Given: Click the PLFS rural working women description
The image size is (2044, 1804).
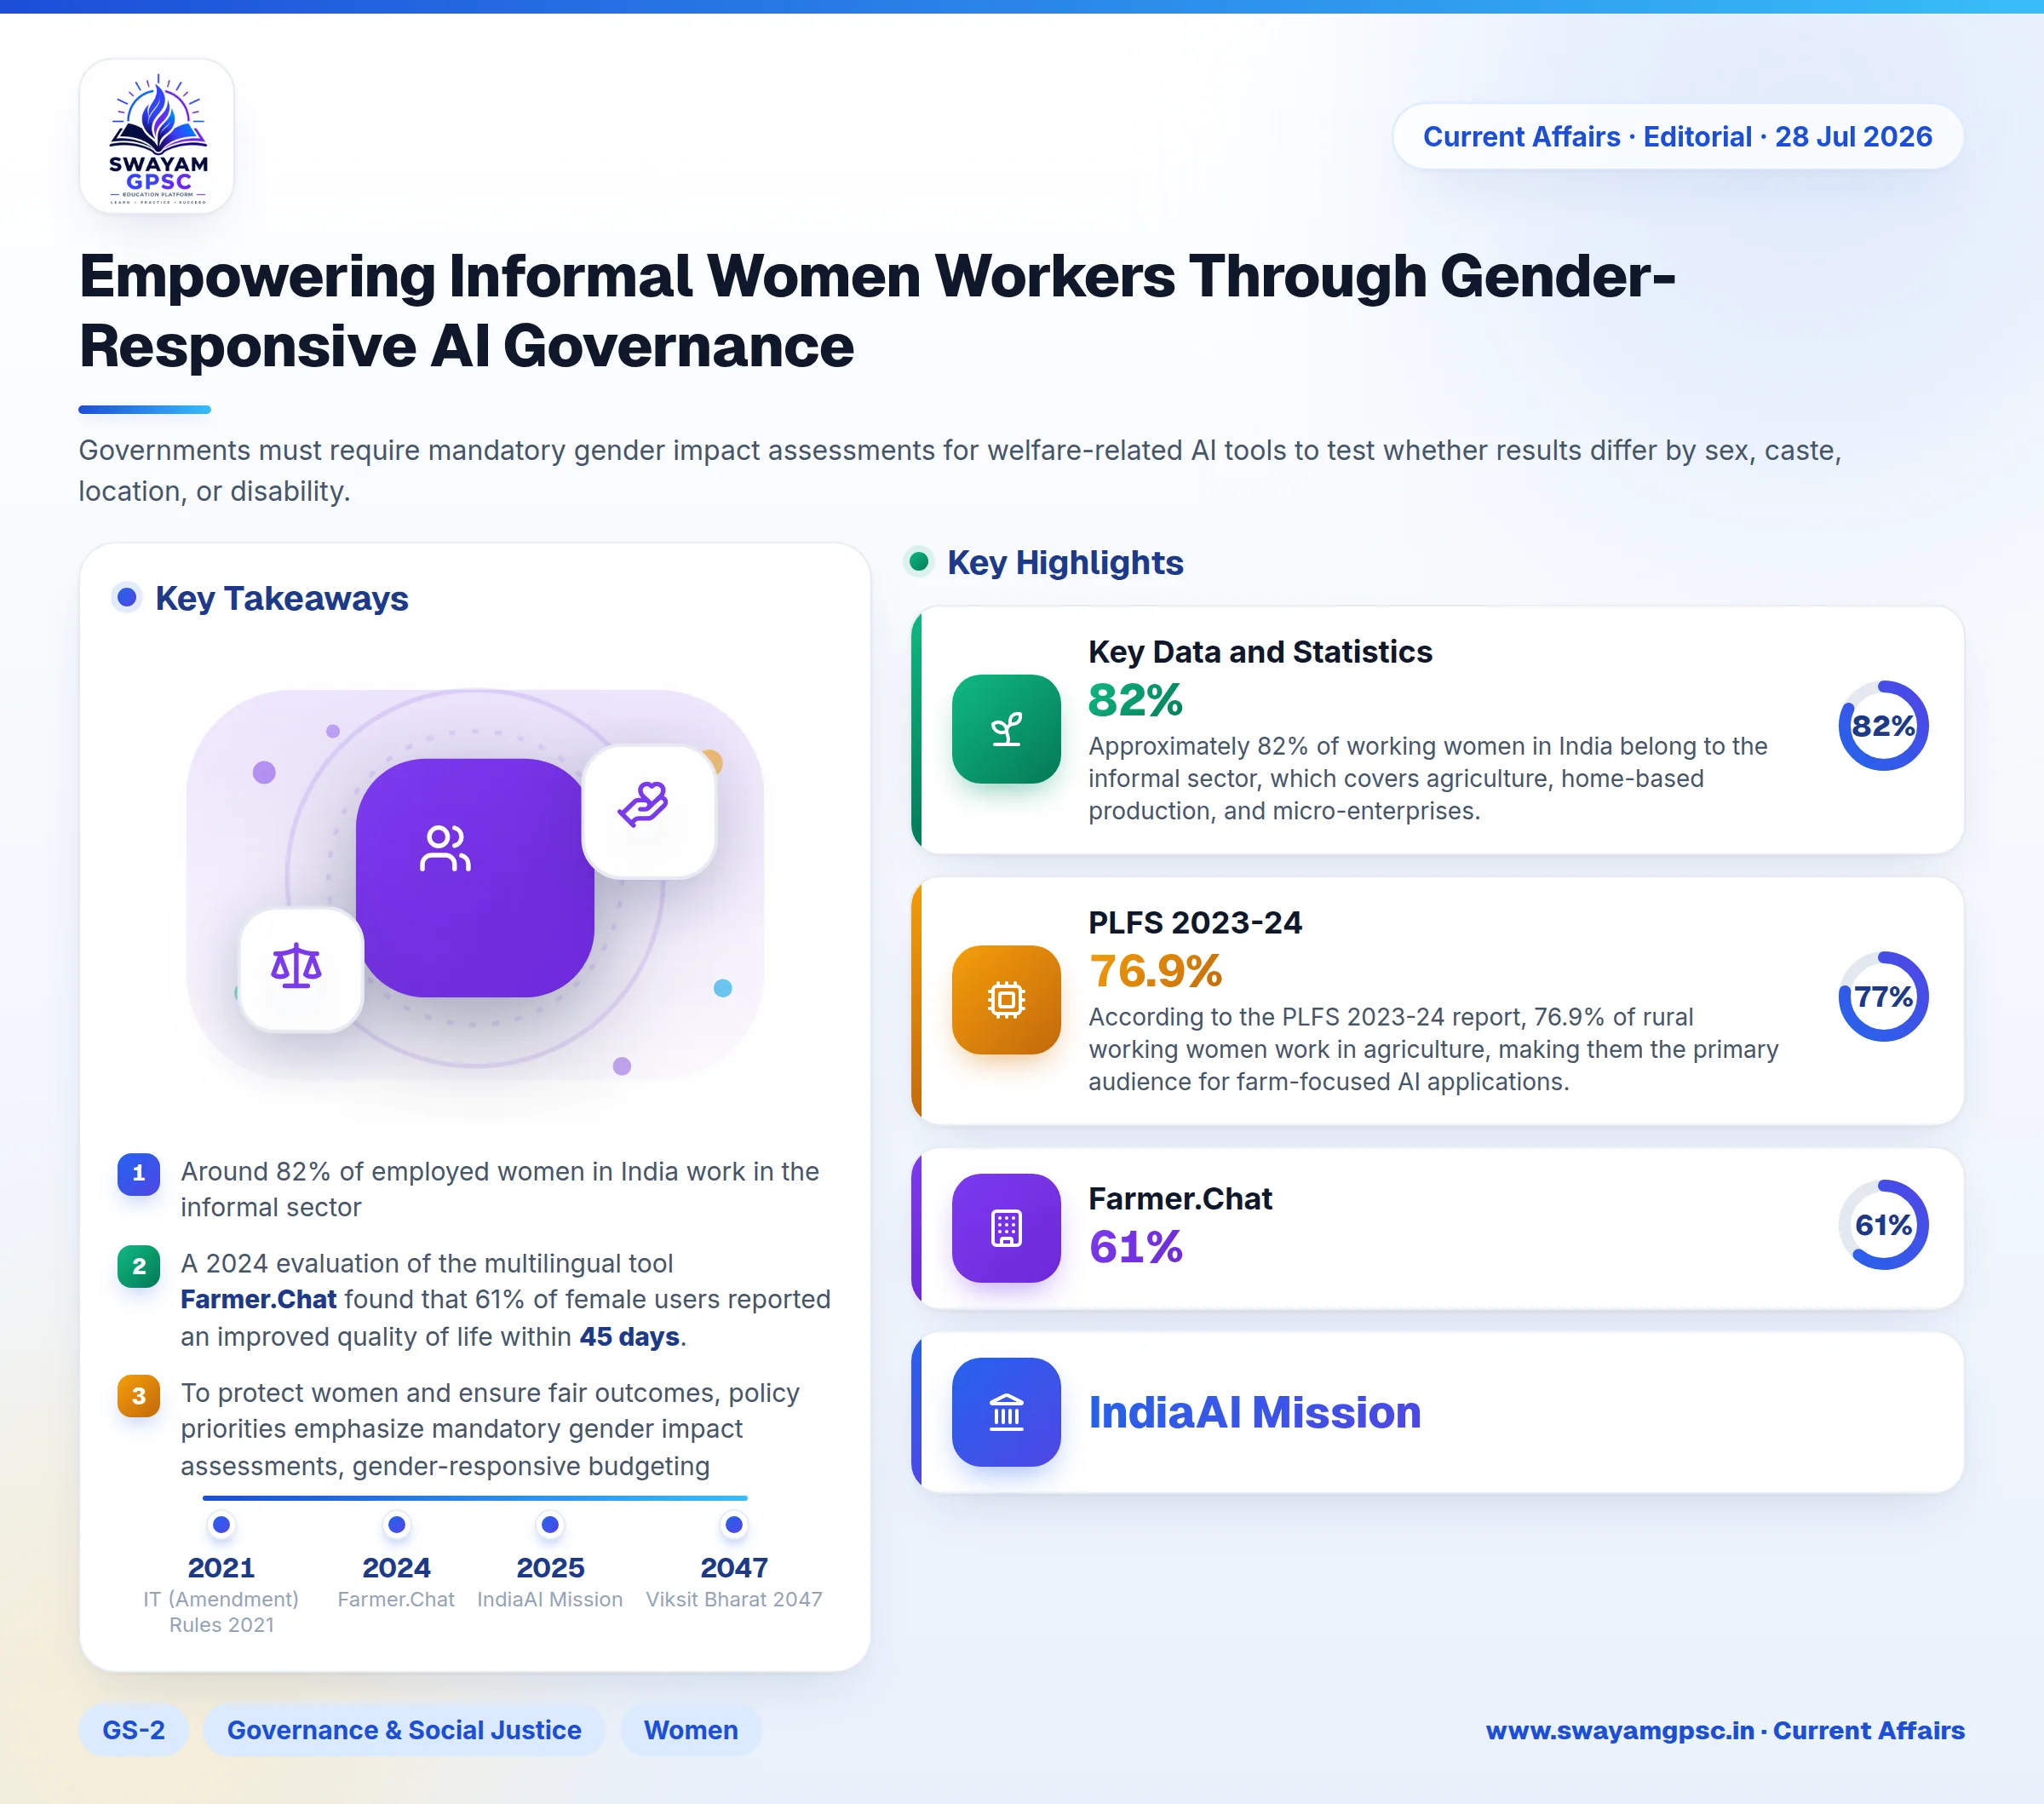Looking at the screenshot, I should pos(1434,1049).
